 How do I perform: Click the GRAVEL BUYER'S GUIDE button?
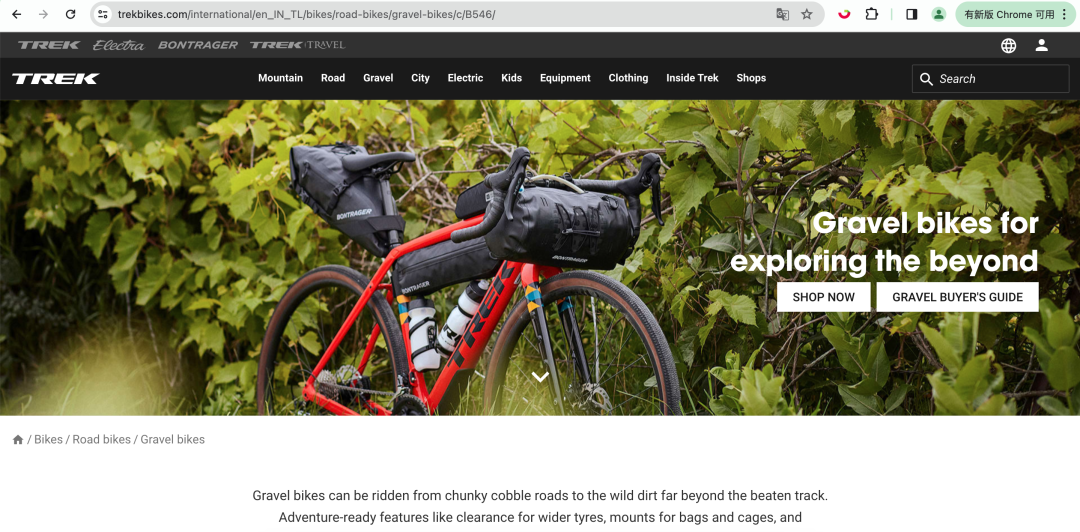[x=957, y=297]
